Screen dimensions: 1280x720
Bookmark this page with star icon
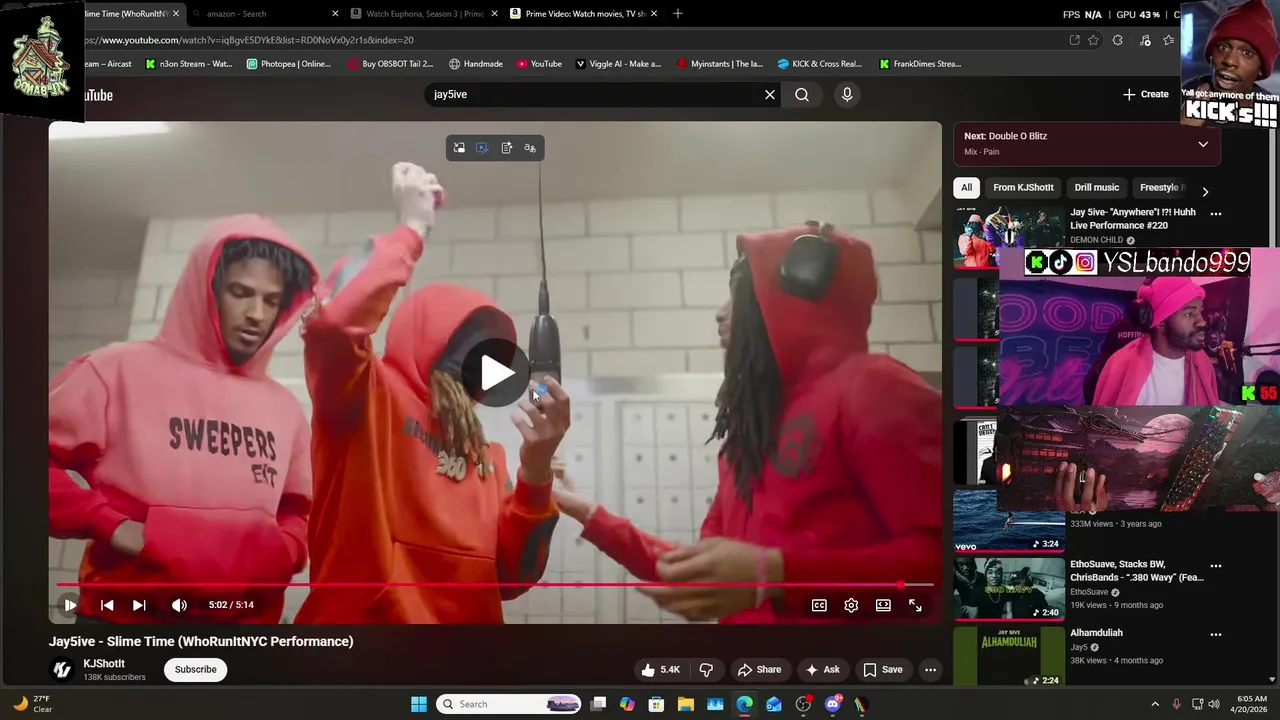1094,40
